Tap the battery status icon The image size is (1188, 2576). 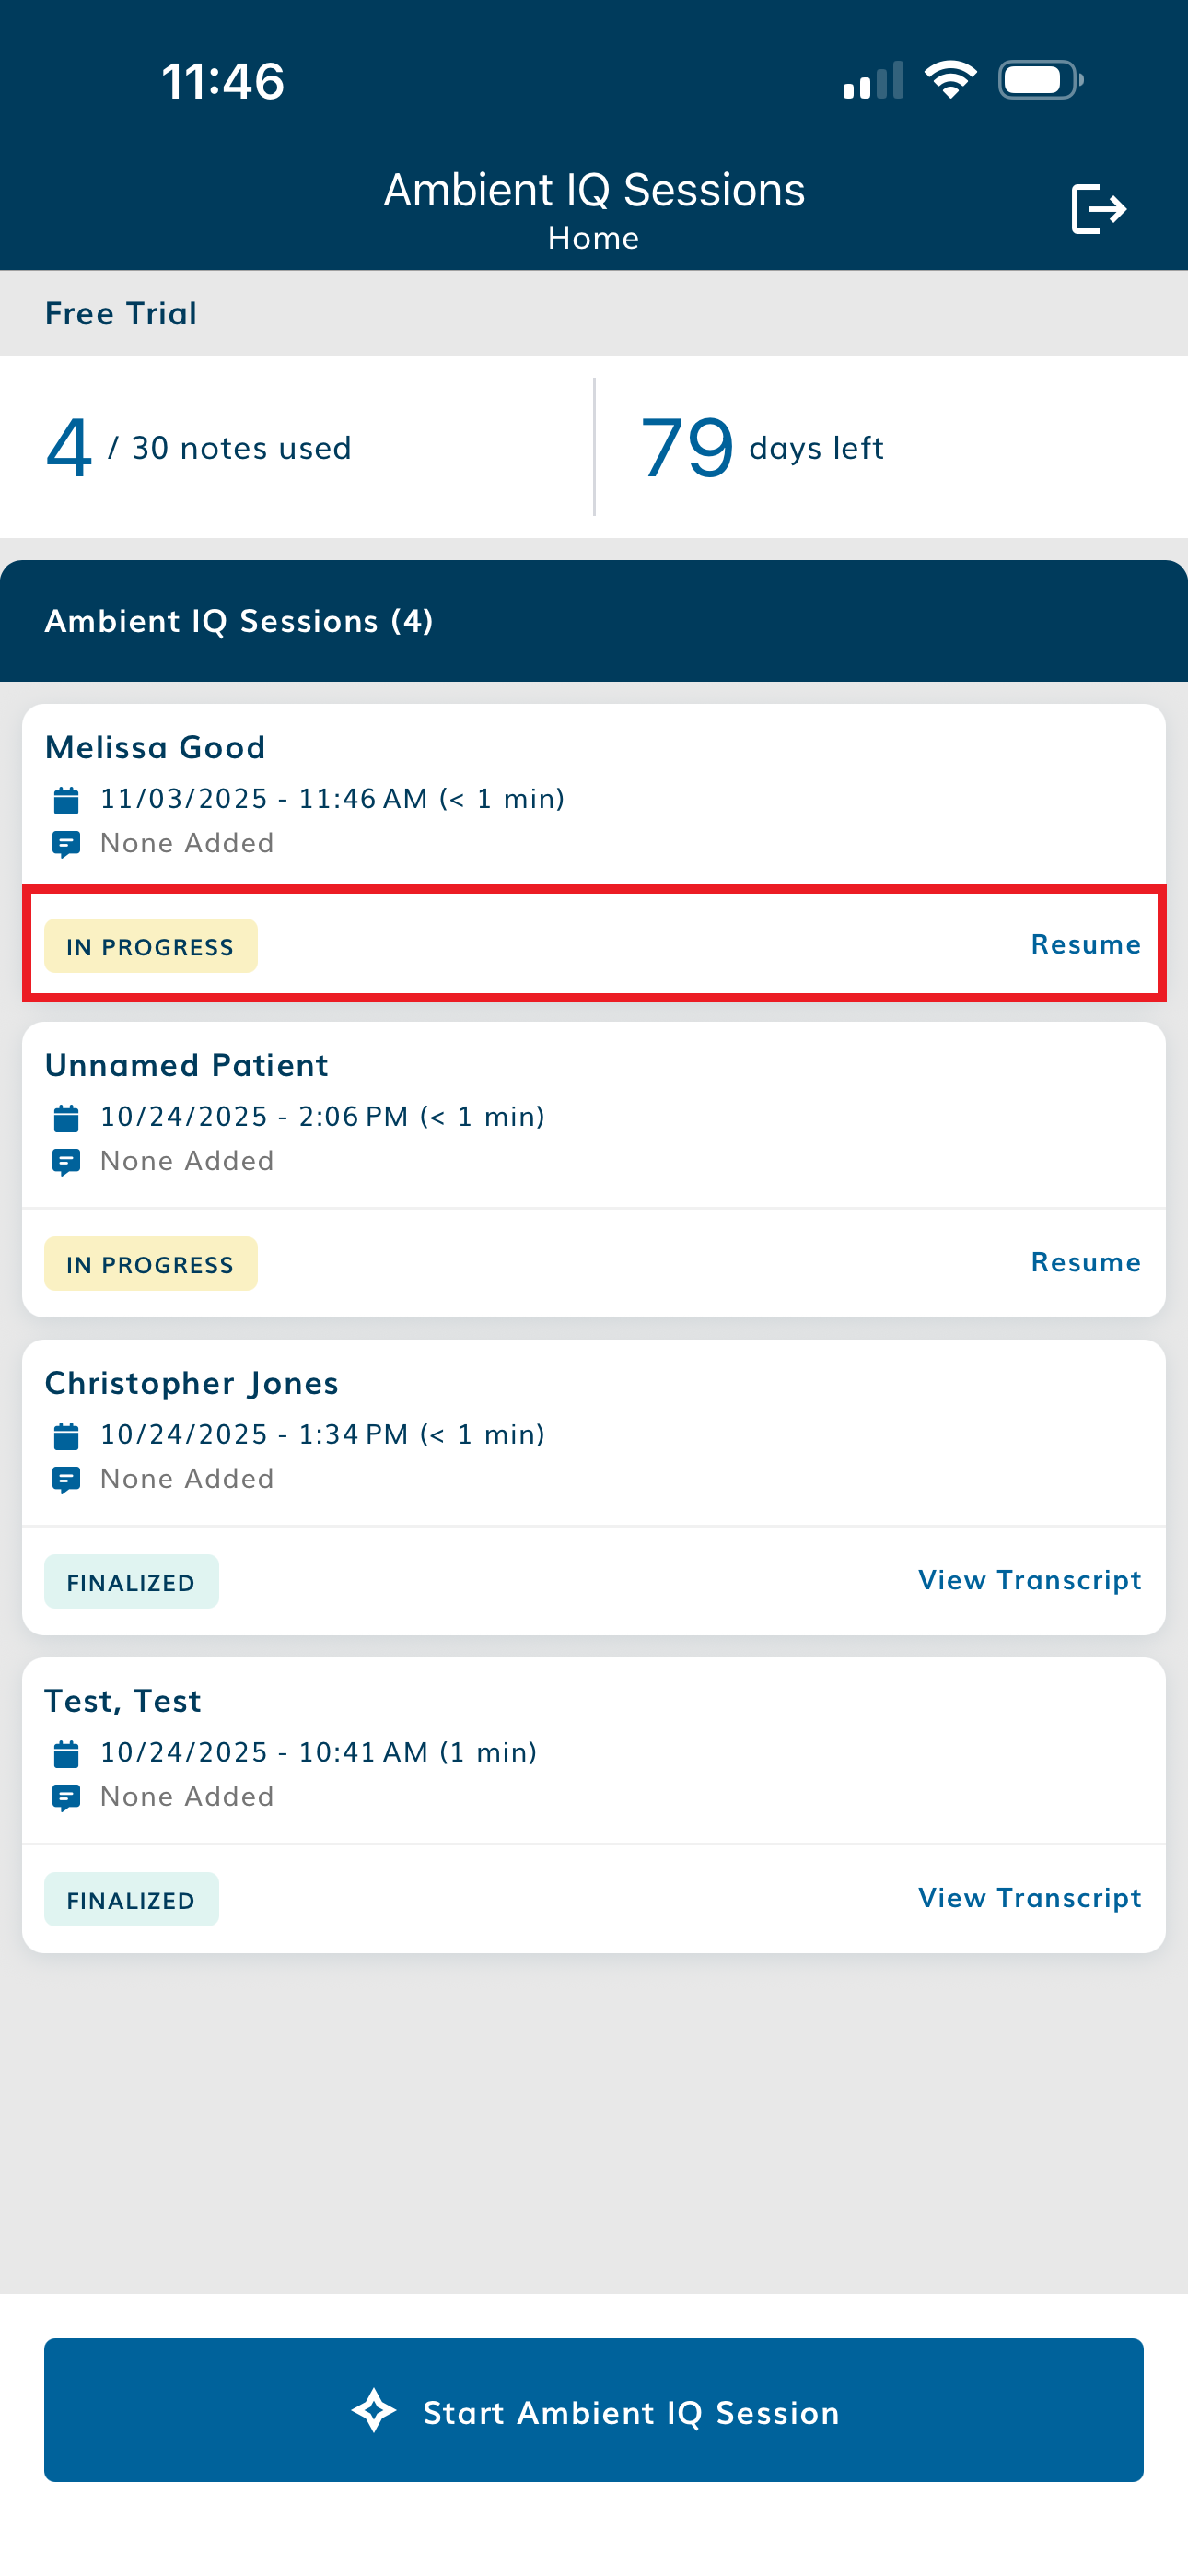1040,80
